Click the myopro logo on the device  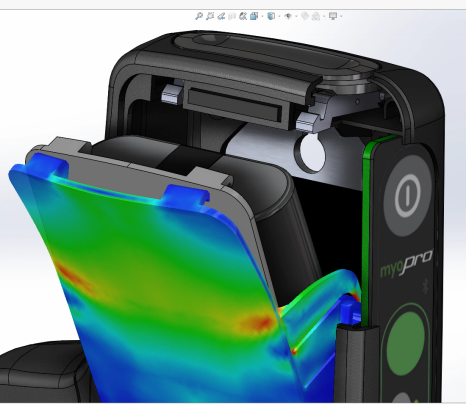(406, 264)
